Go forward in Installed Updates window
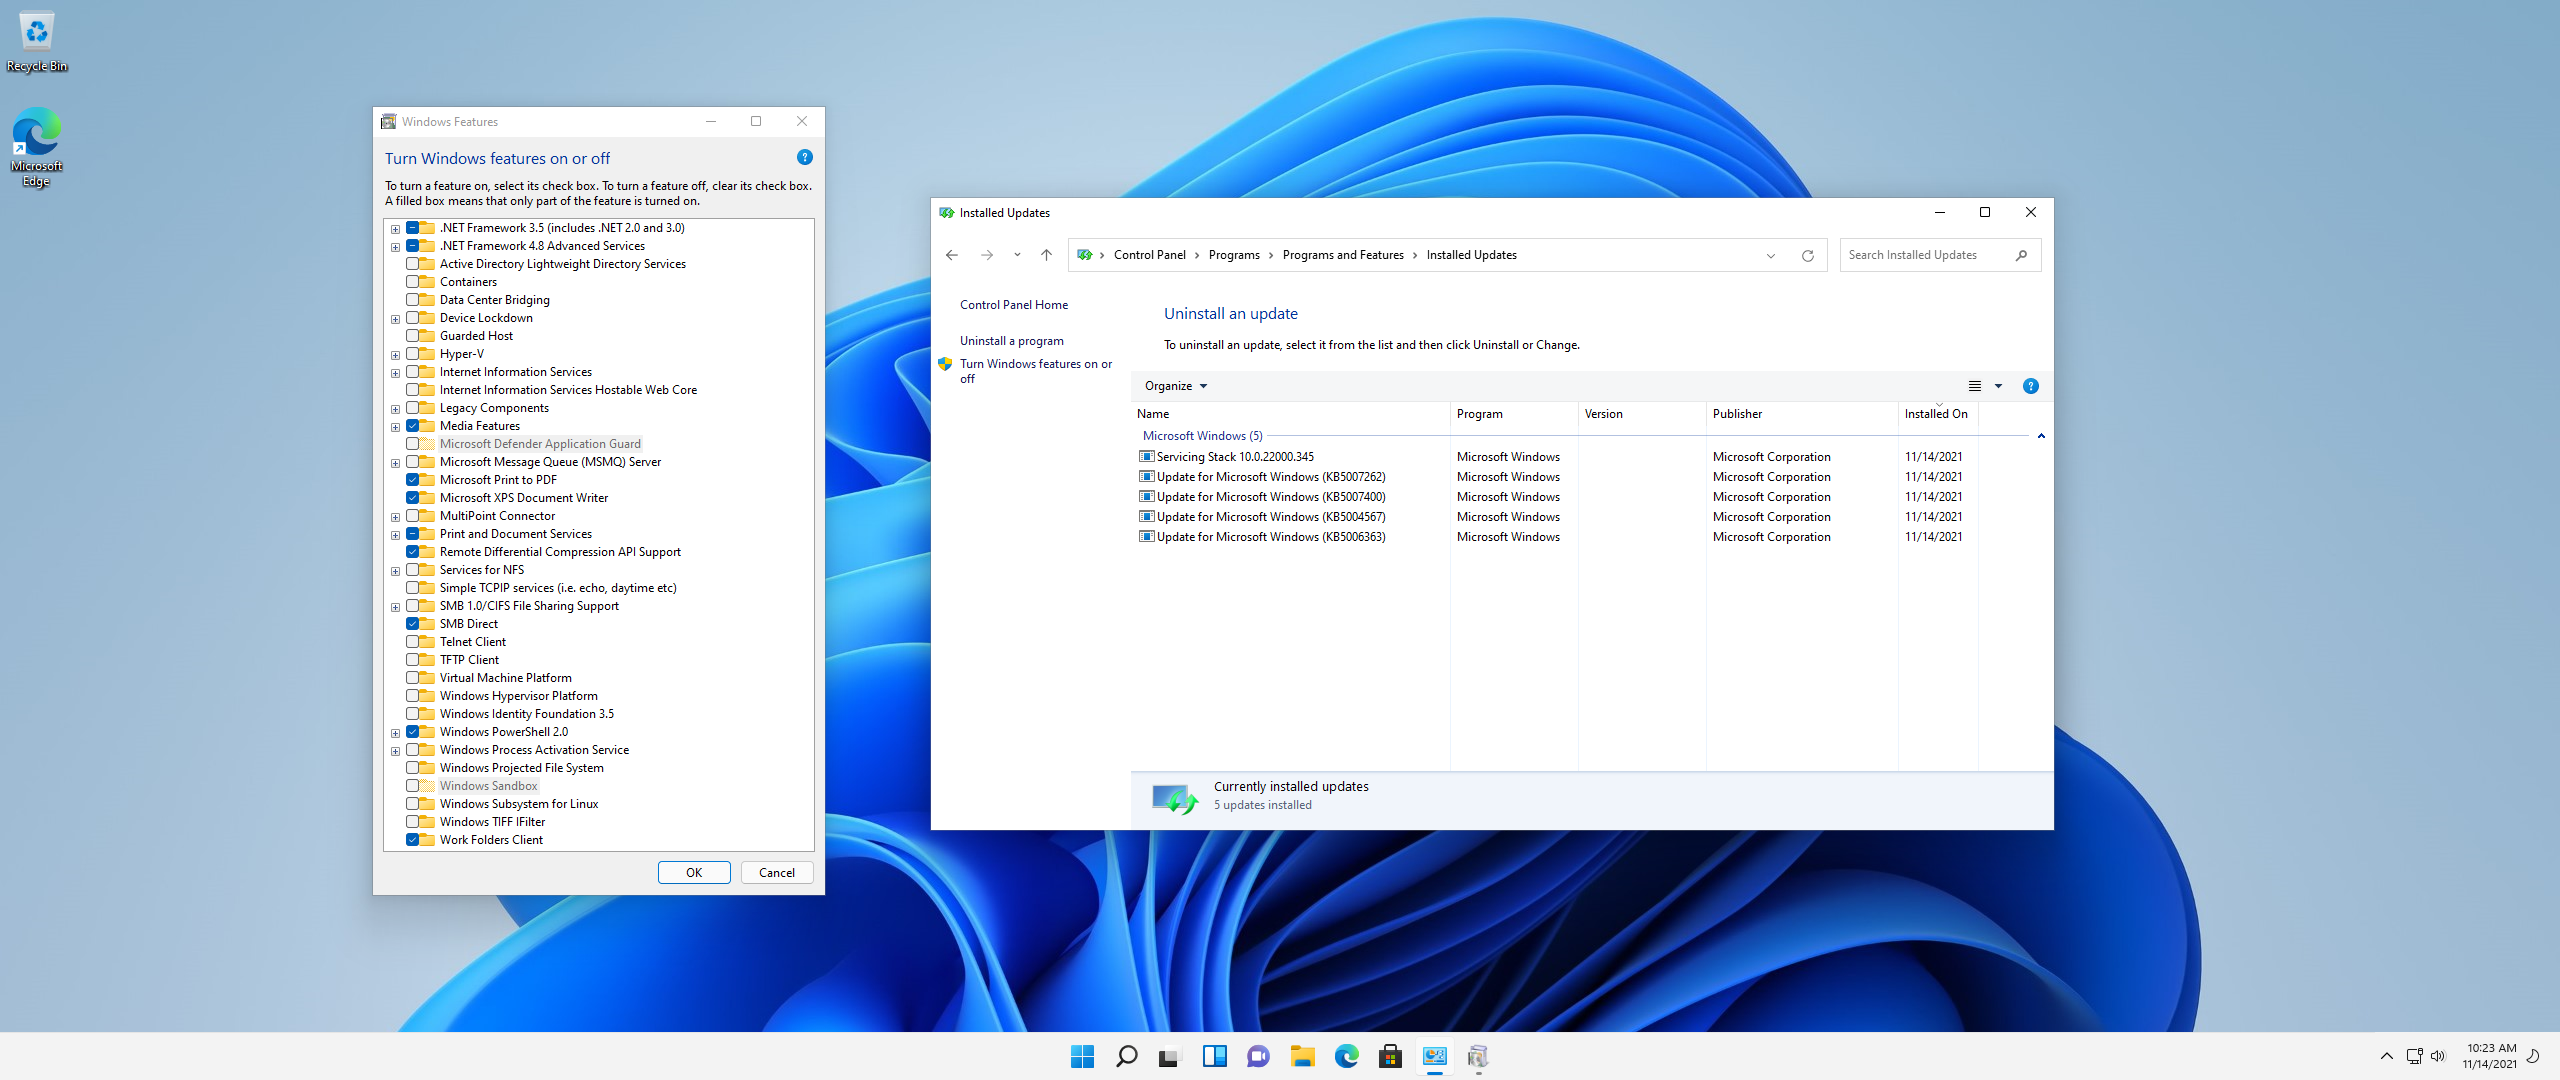 tap(986, 255)
